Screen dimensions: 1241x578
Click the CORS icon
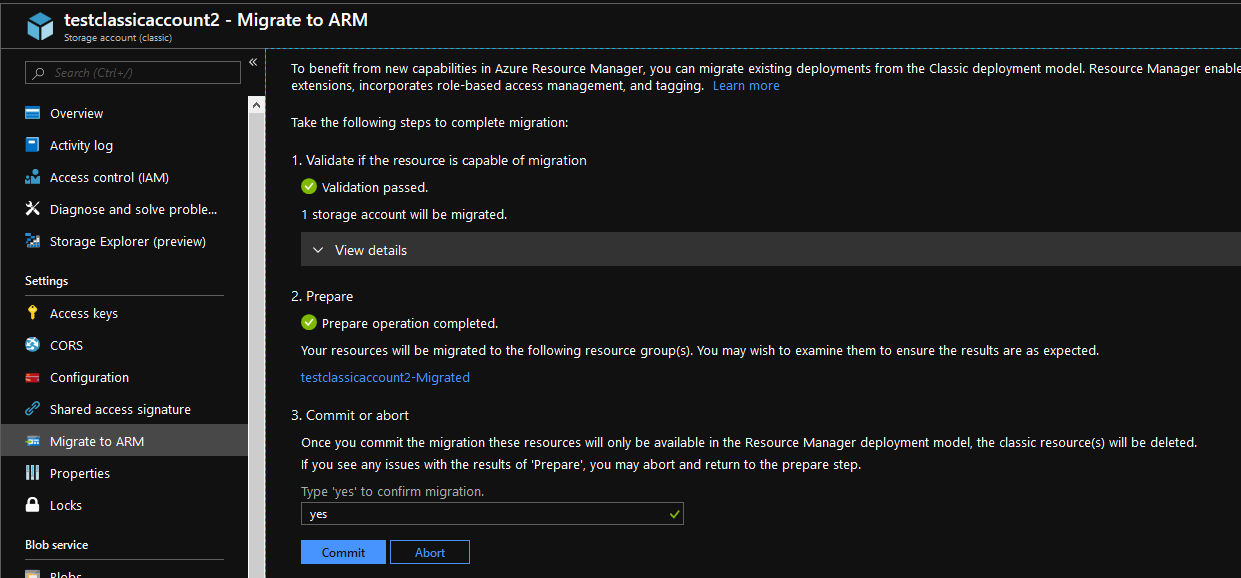[x=32, y=345]
